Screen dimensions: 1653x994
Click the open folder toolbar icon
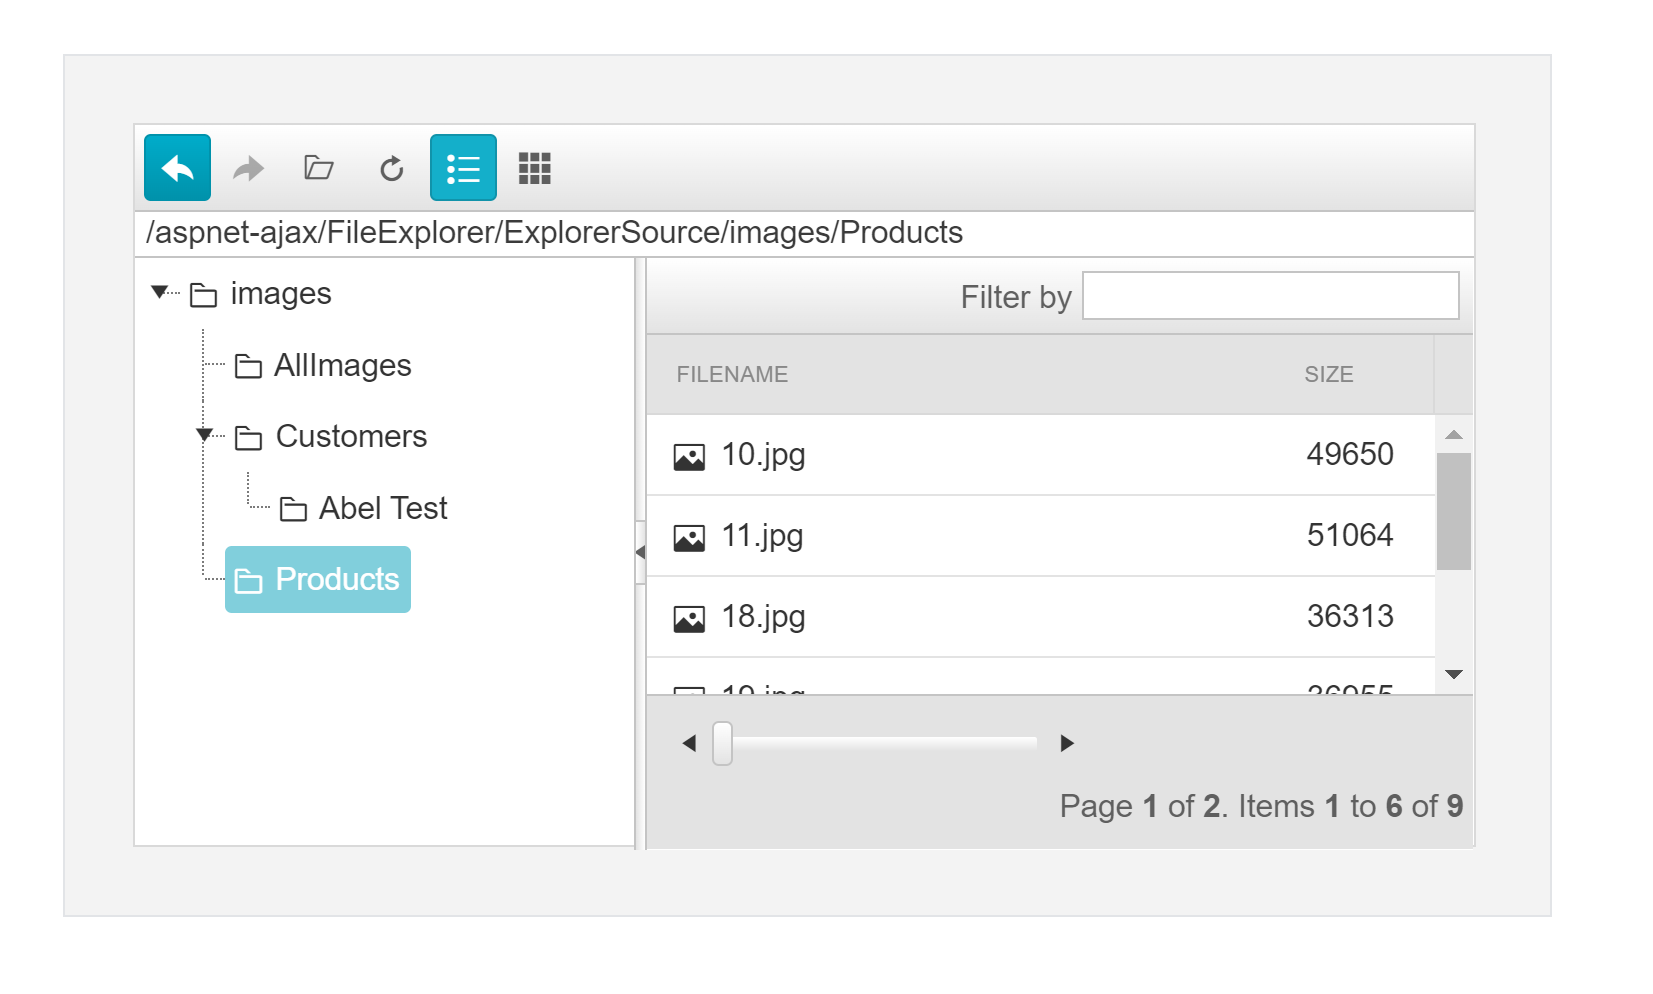point(319,168)
